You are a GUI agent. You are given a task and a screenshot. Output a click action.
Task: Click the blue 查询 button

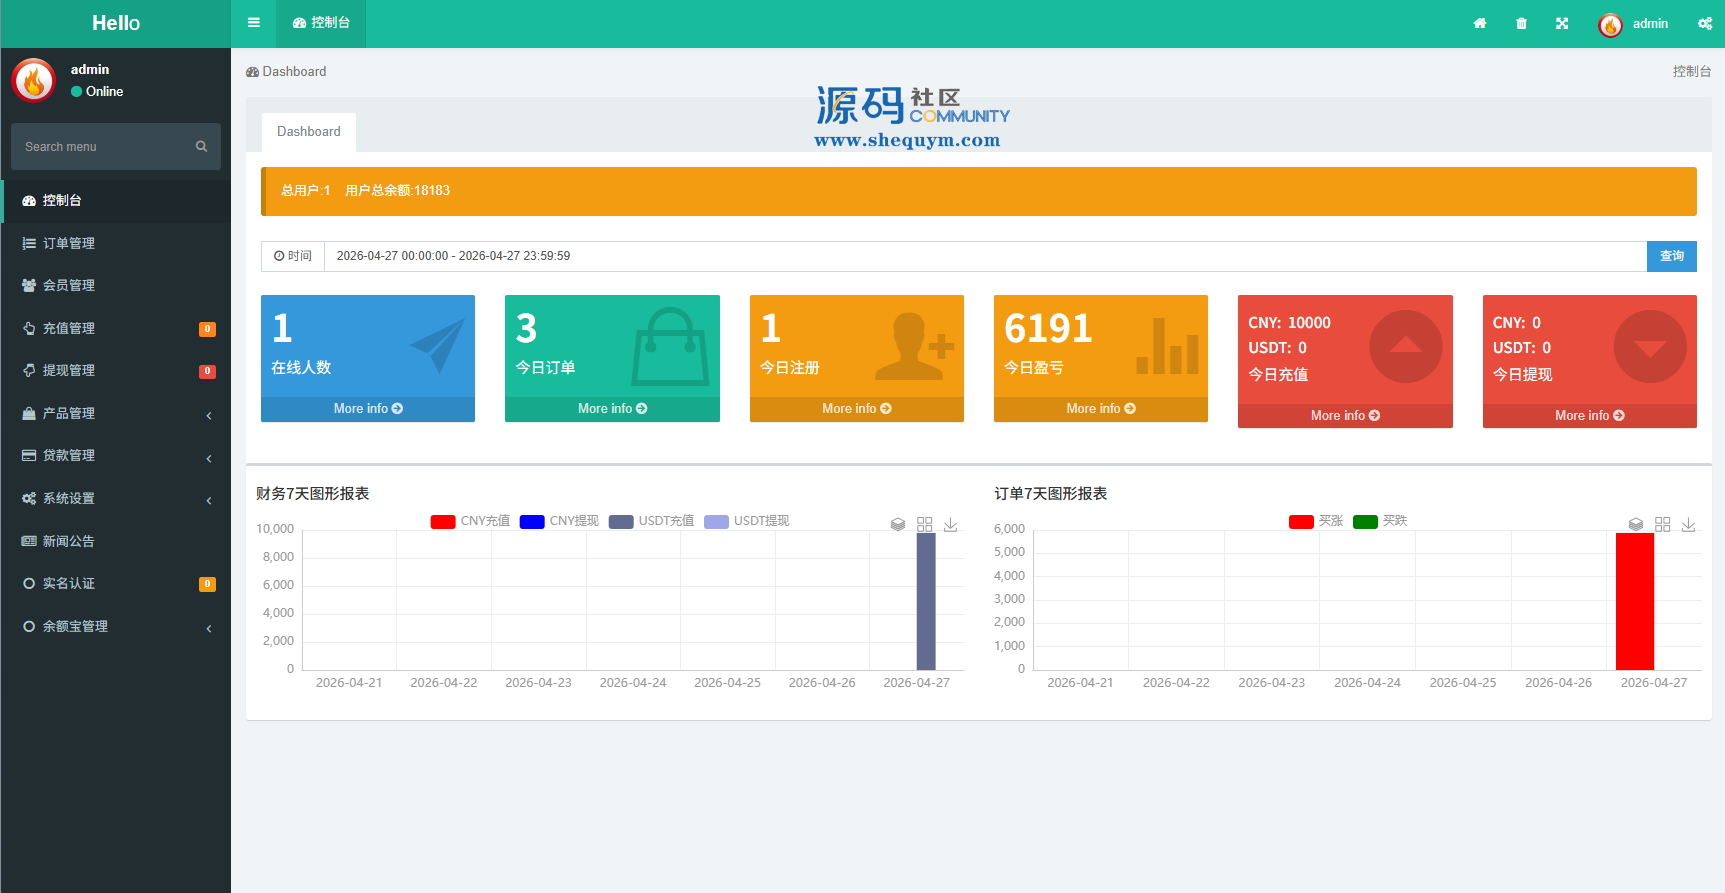[x=1672, y=256]
